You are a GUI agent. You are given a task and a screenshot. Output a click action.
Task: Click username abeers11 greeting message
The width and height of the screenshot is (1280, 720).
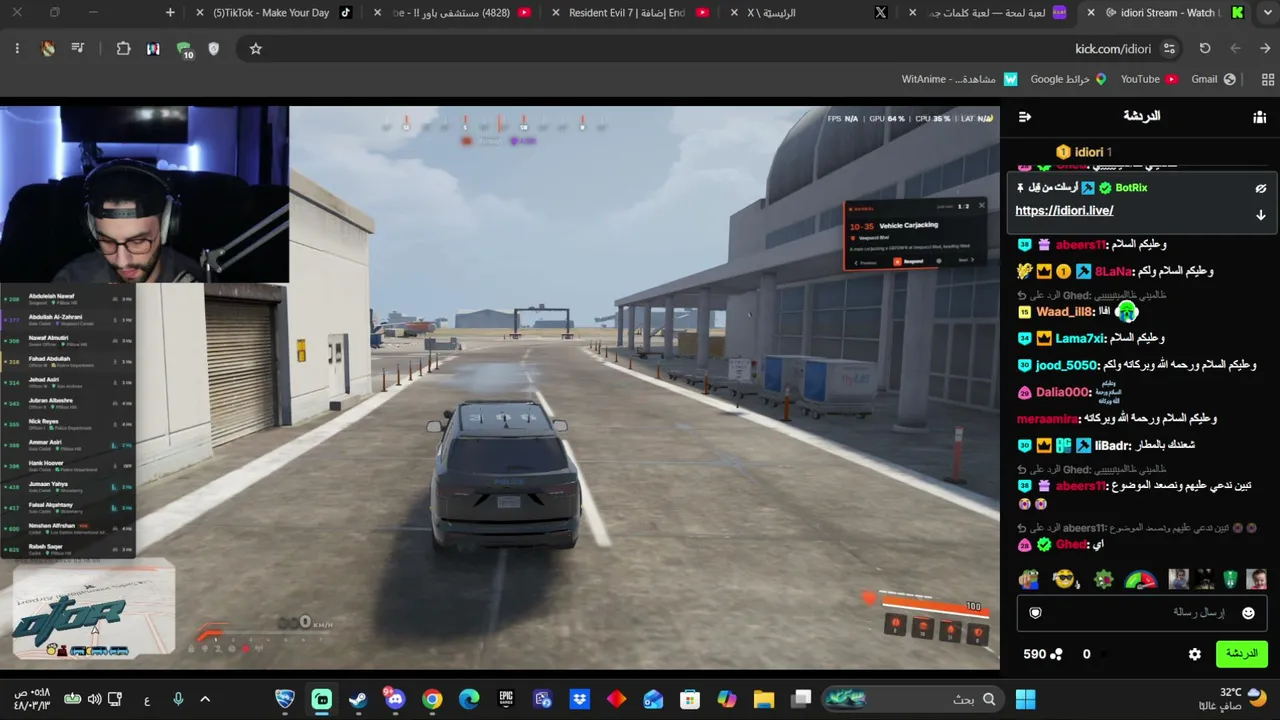[1080, 245]
